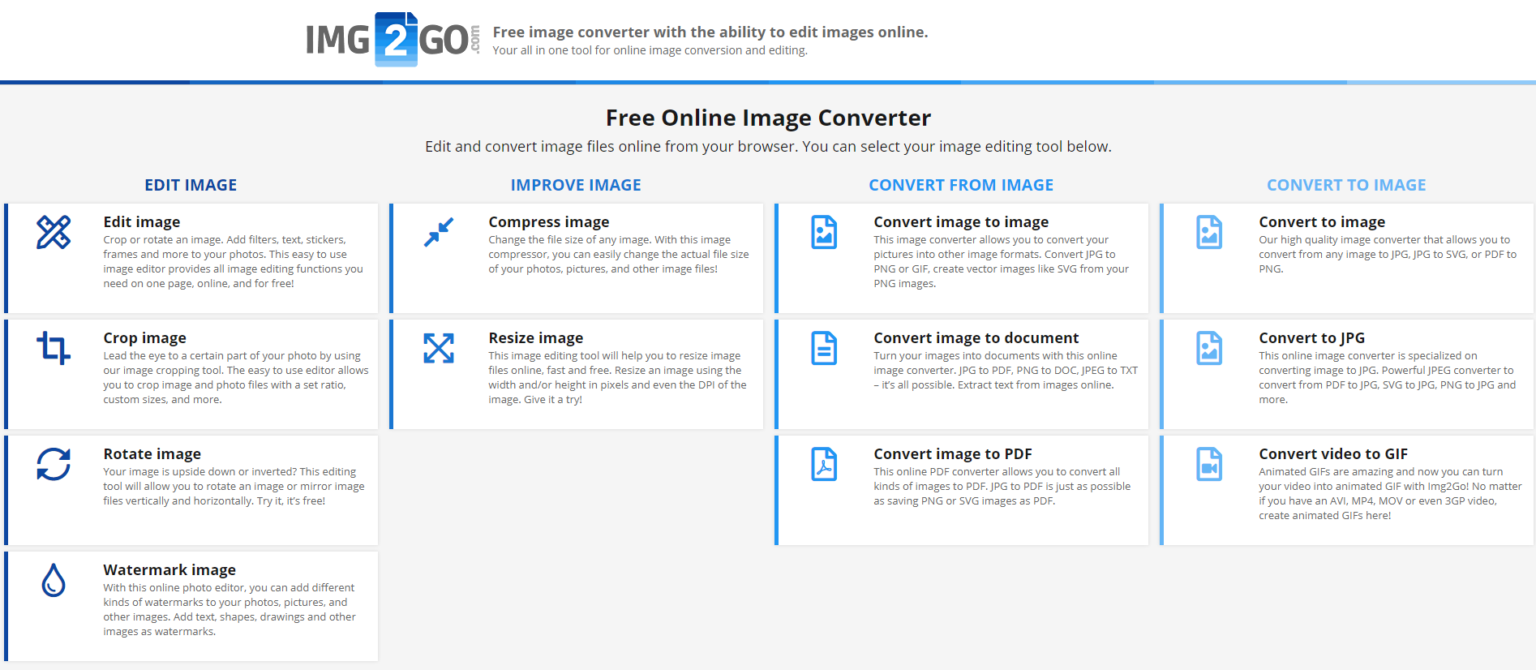Select the CONVERT TO IMAGE heading

tap(1346, 185)
